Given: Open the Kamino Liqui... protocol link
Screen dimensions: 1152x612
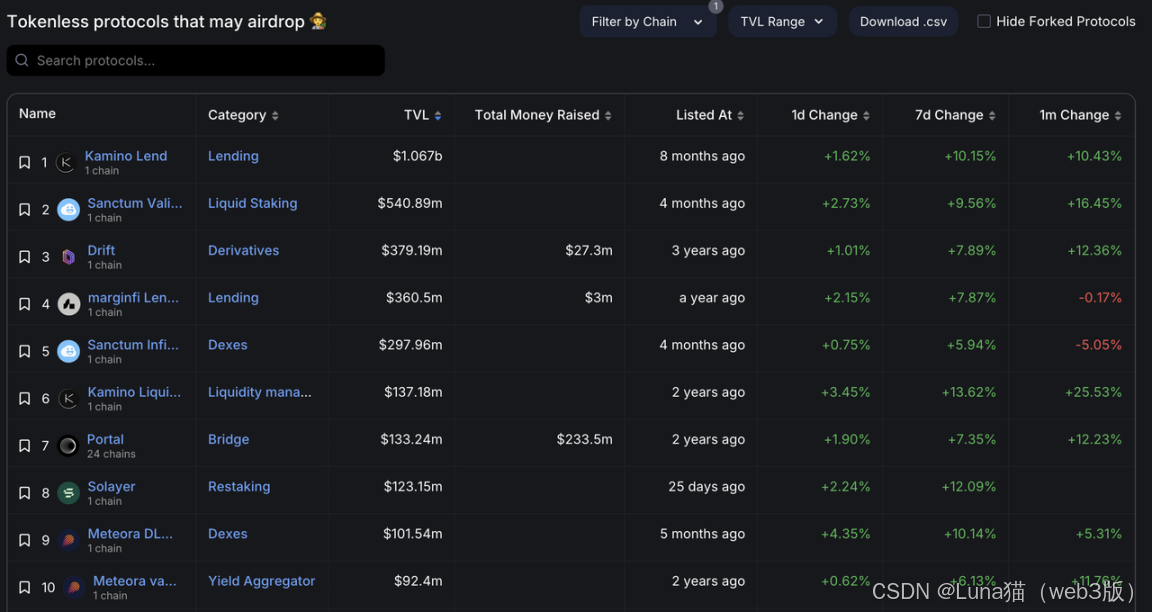Looking at the screenshot, I should tap(134, 392).
